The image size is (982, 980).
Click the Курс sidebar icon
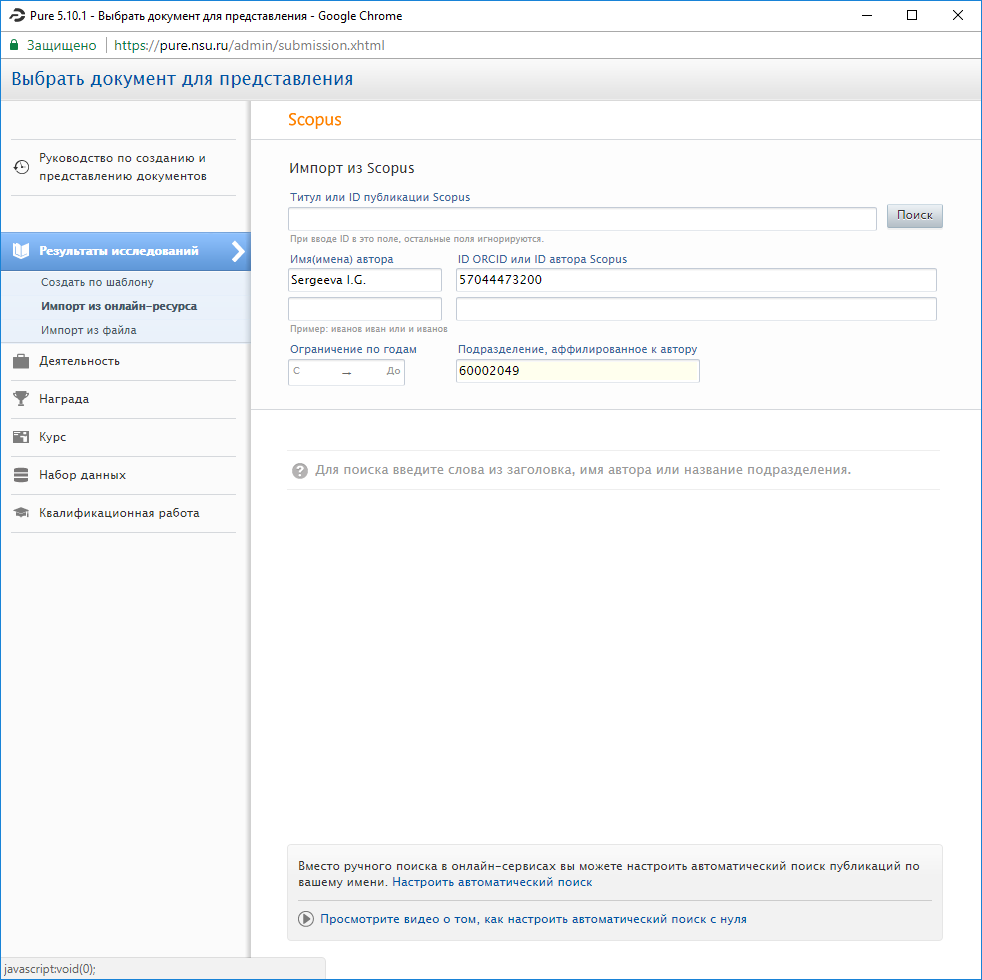click(x=21, y=437)
